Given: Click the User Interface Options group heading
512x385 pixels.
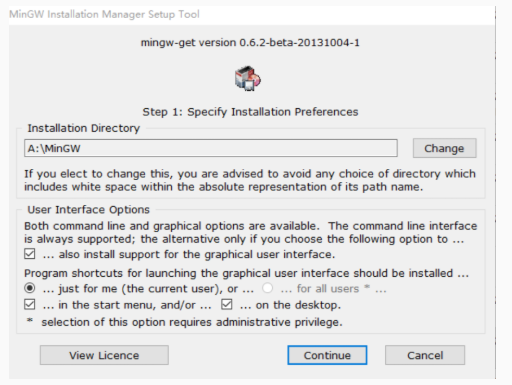Looking at the screenshot, I should (x=88, y=210).
